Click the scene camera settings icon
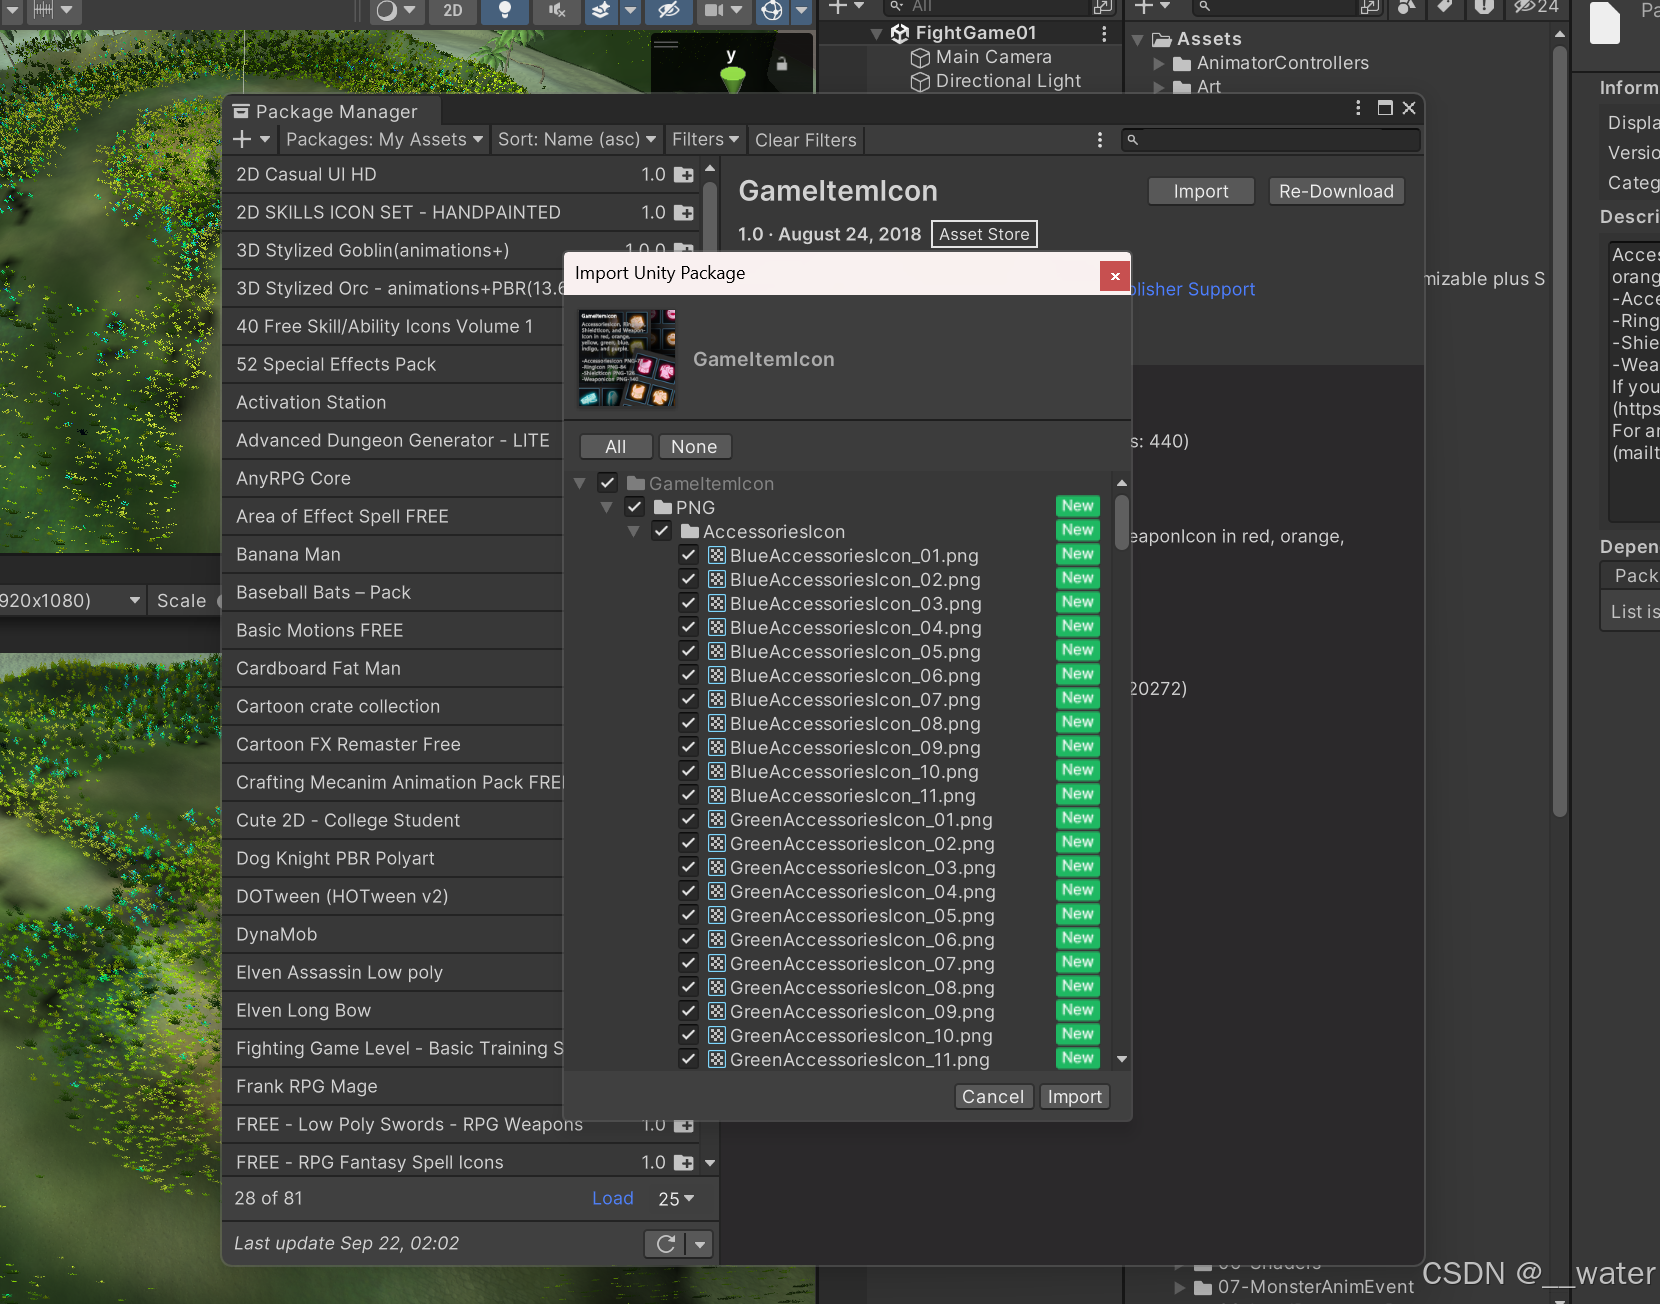The width and height of the screenshot is (1660, 1304). [713, 10]
